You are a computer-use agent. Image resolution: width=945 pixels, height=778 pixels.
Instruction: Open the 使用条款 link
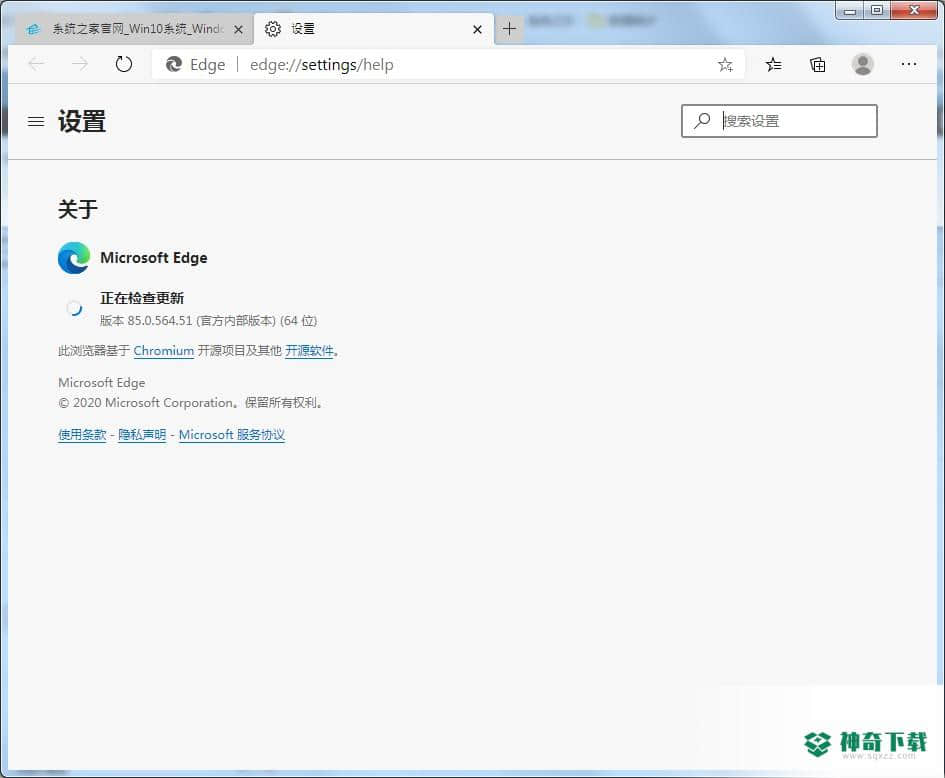82,434
